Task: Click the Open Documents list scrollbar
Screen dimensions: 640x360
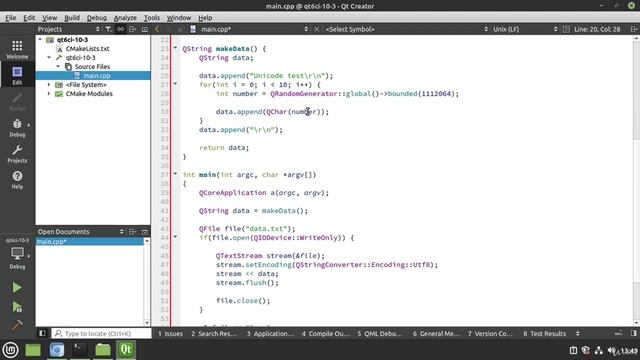Action: tap(147, 282)
